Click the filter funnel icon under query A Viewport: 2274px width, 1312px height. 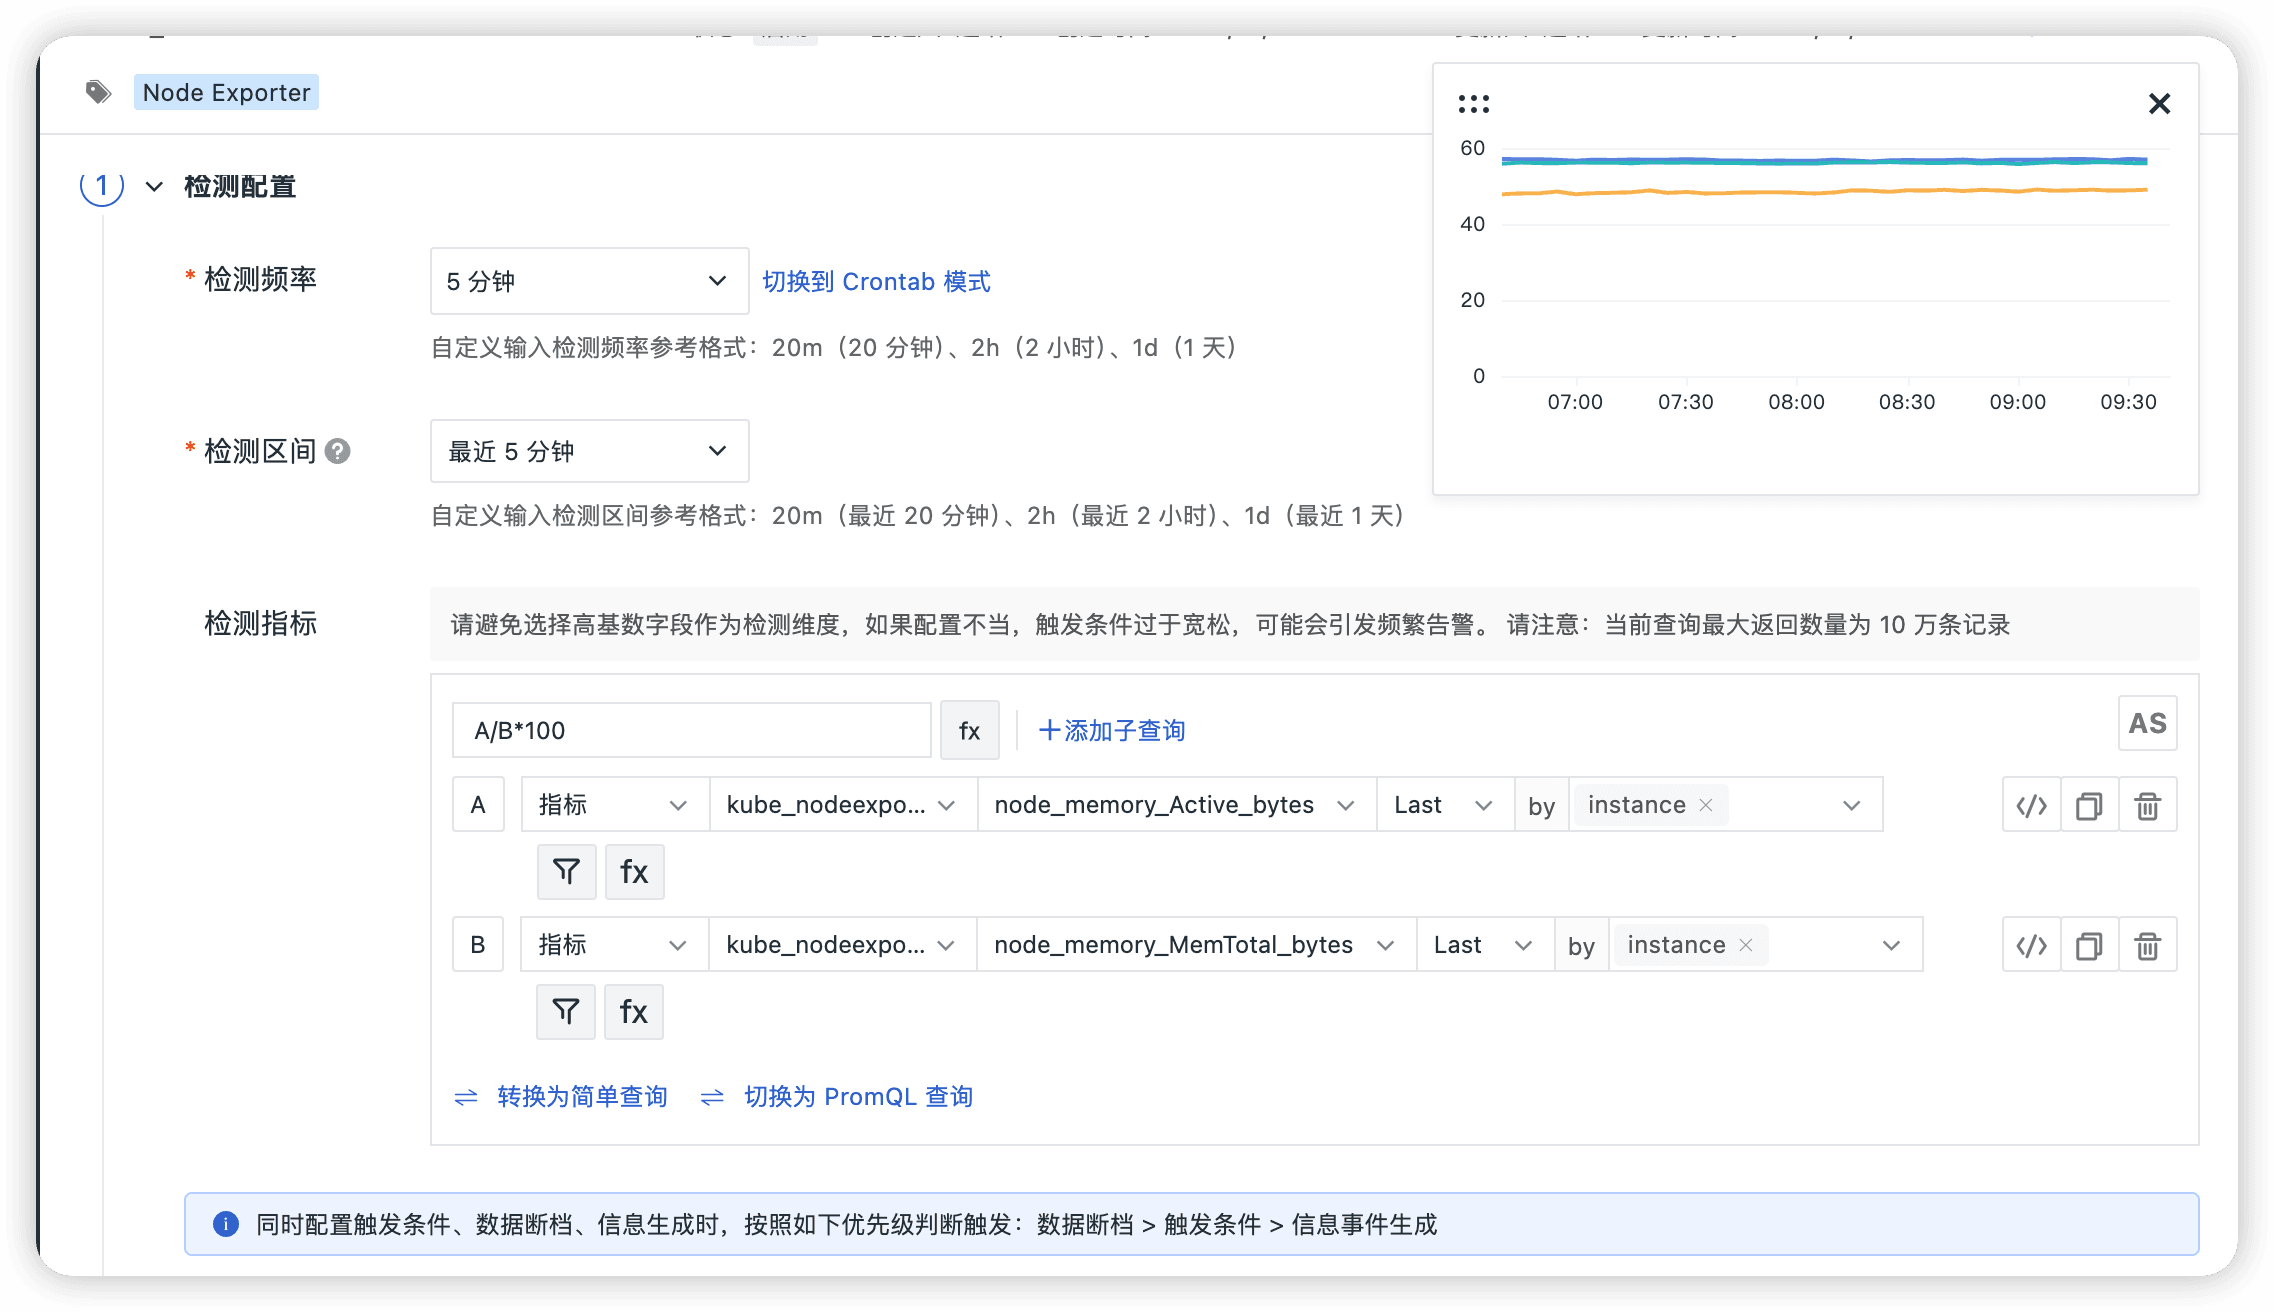click(x=566, y=872)
